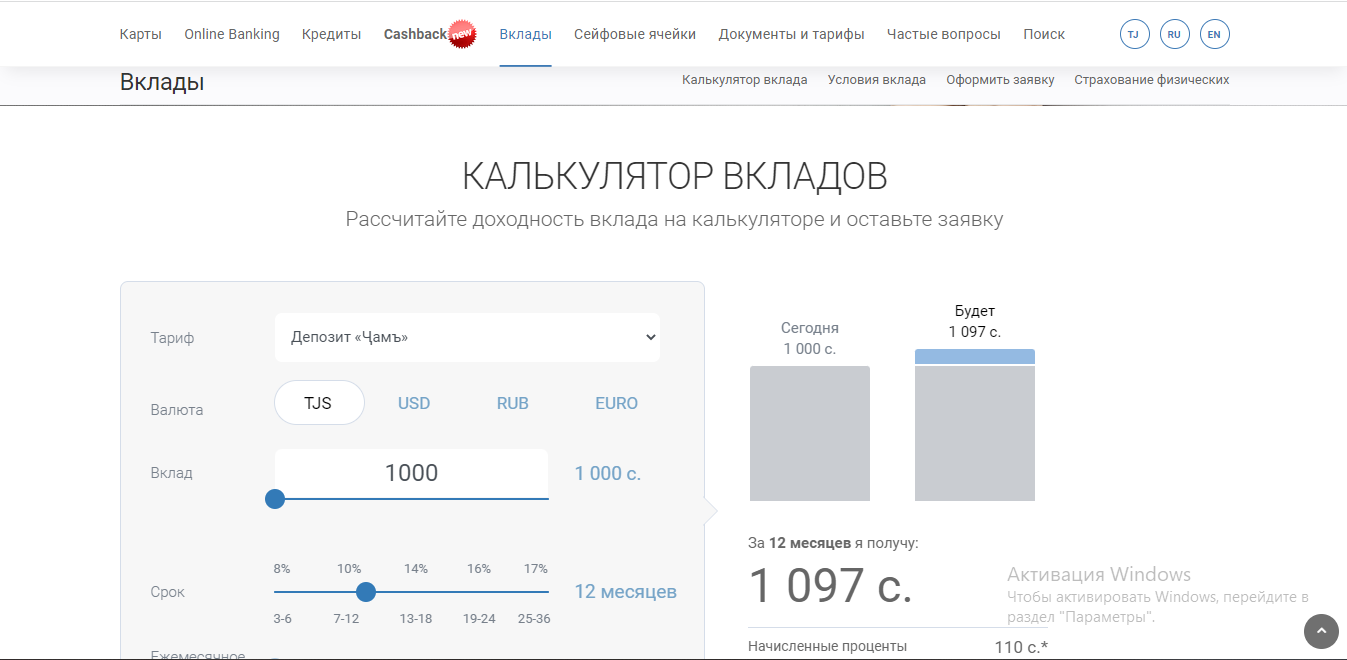Viewport: 1347px width, 660px height.
Task: Switch site language to RU
Action: pos(1174,34)
